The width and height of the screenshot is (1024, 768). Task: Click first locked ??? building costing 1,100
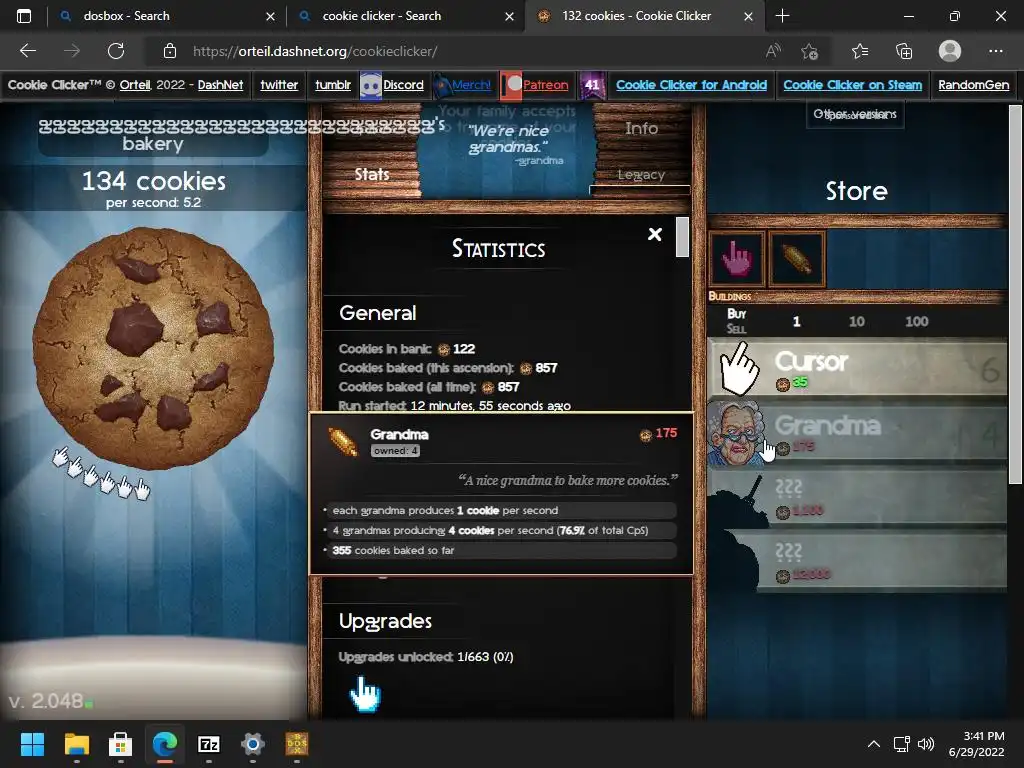857,498
